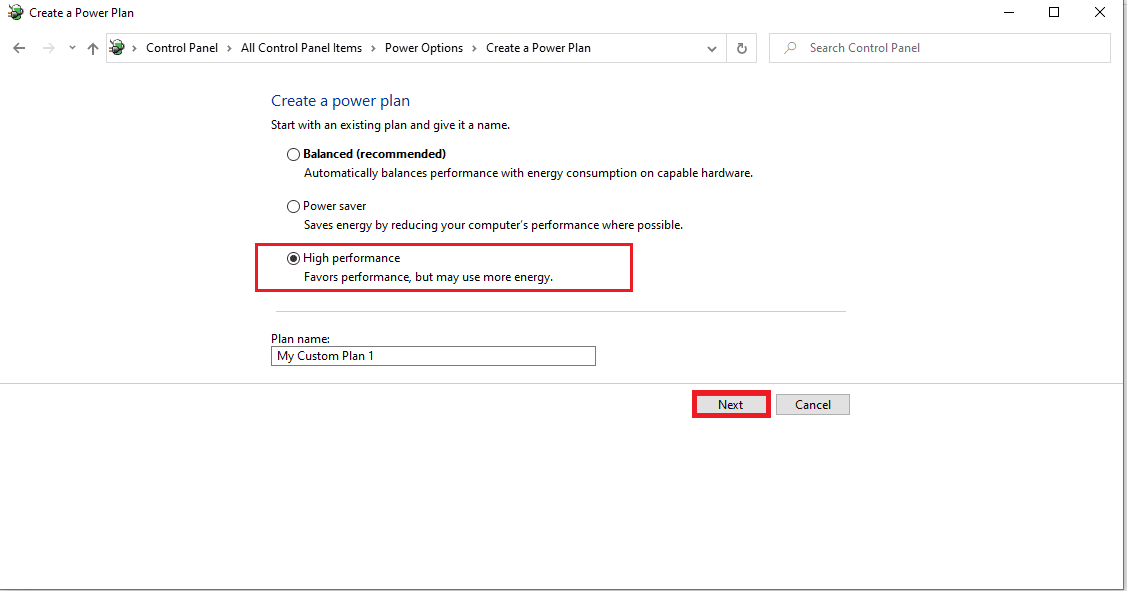The height and width of the screenshot is (591, 1127).
Task: Click the Search Control Panel box
Action: tap(939, 48)
